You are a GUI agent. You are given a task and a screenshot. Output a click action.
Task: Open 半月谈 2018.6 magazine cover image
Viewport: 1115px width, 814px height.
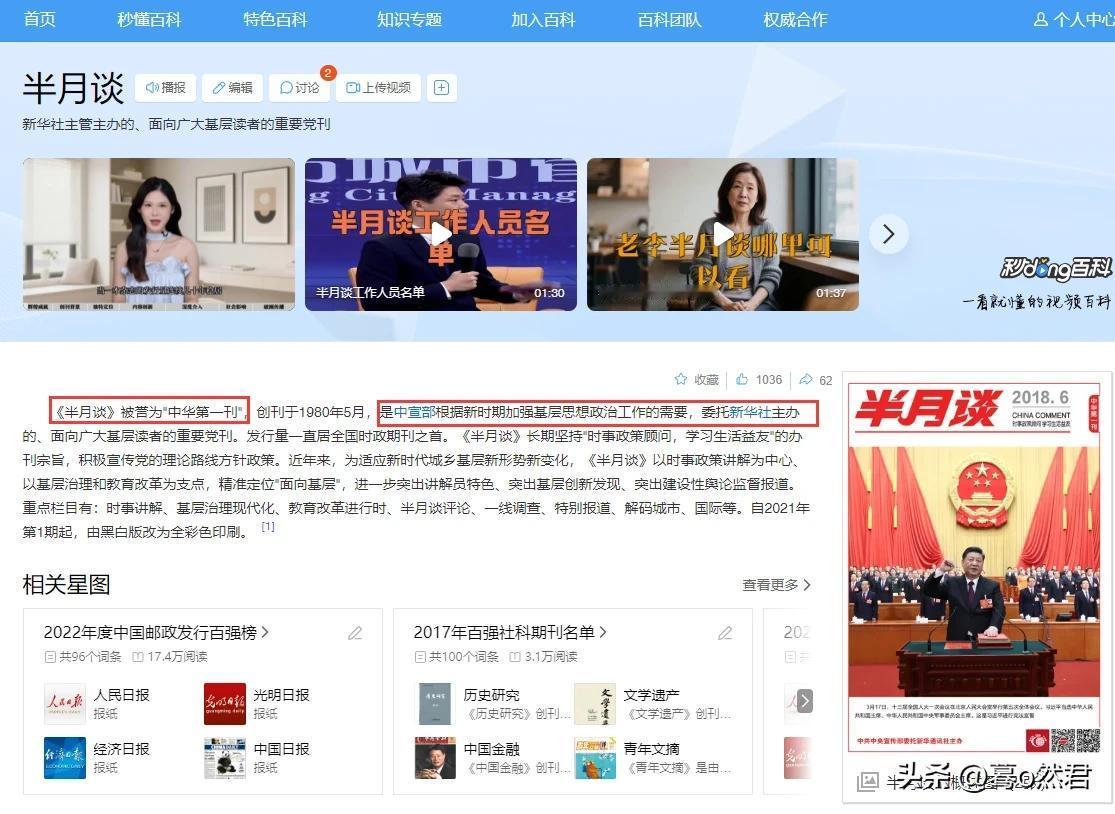[973, 569]
